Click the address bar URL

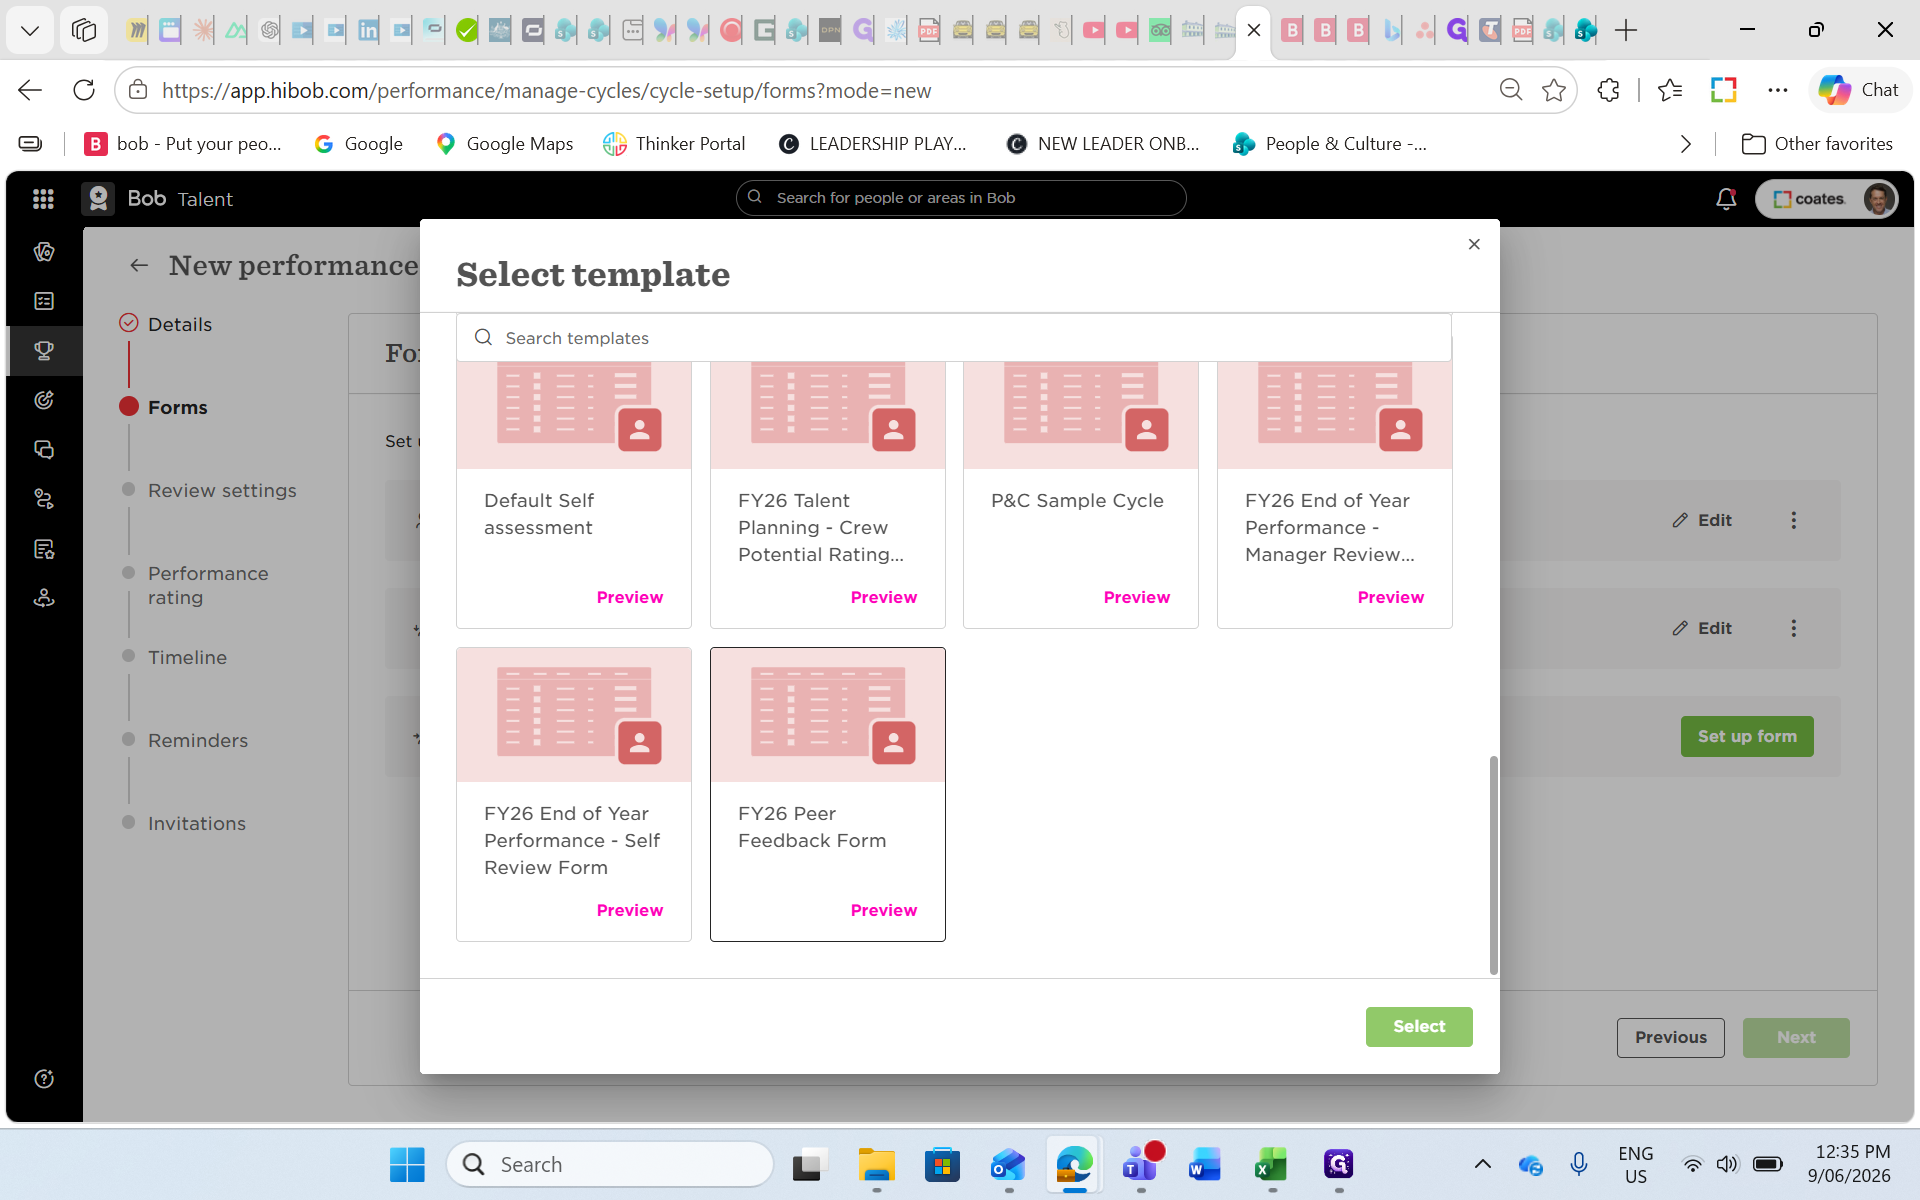(546, 91)
